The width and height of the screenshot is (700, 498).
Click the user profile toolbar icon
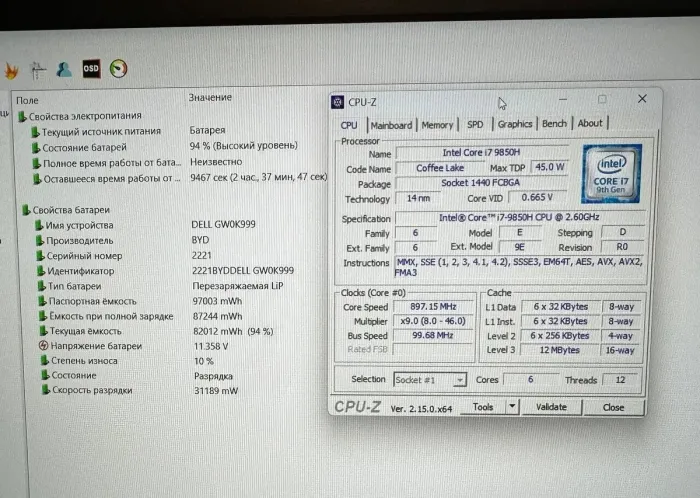tap(63, 69)
